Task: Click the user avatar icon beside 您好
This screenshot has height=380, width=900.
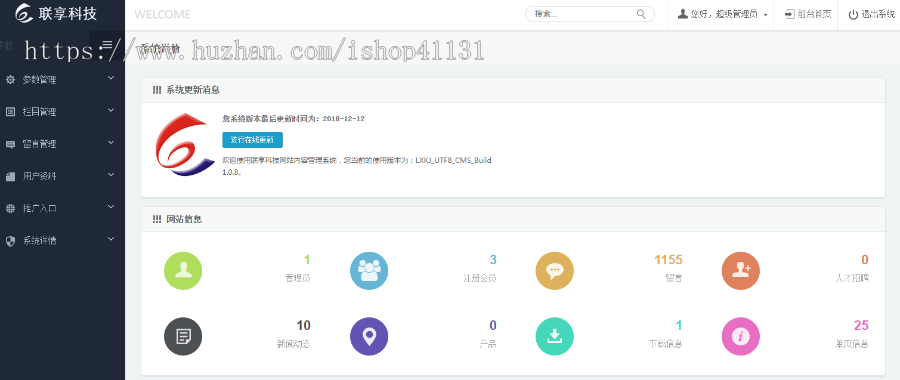Action: (x=682, y=14)
